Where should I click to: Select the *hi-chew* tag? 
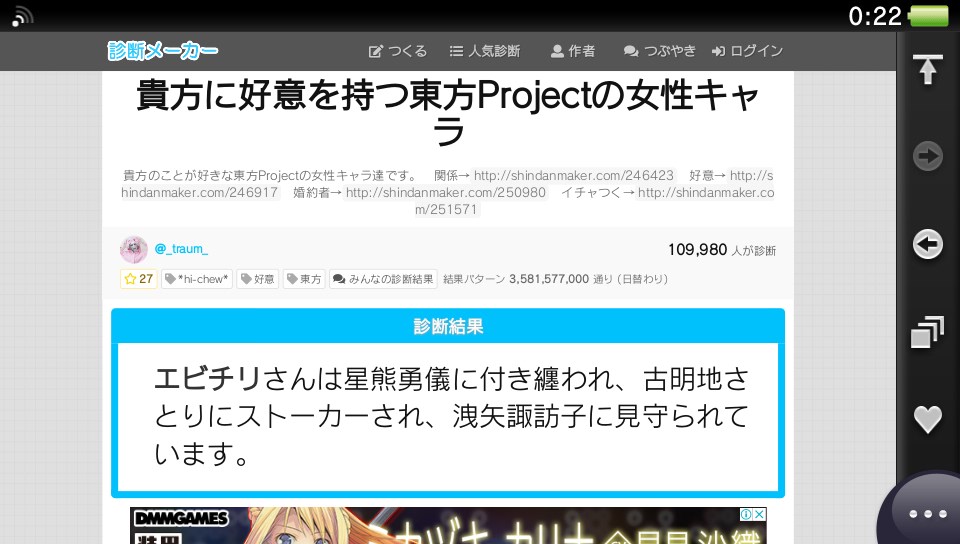point(197,279)
